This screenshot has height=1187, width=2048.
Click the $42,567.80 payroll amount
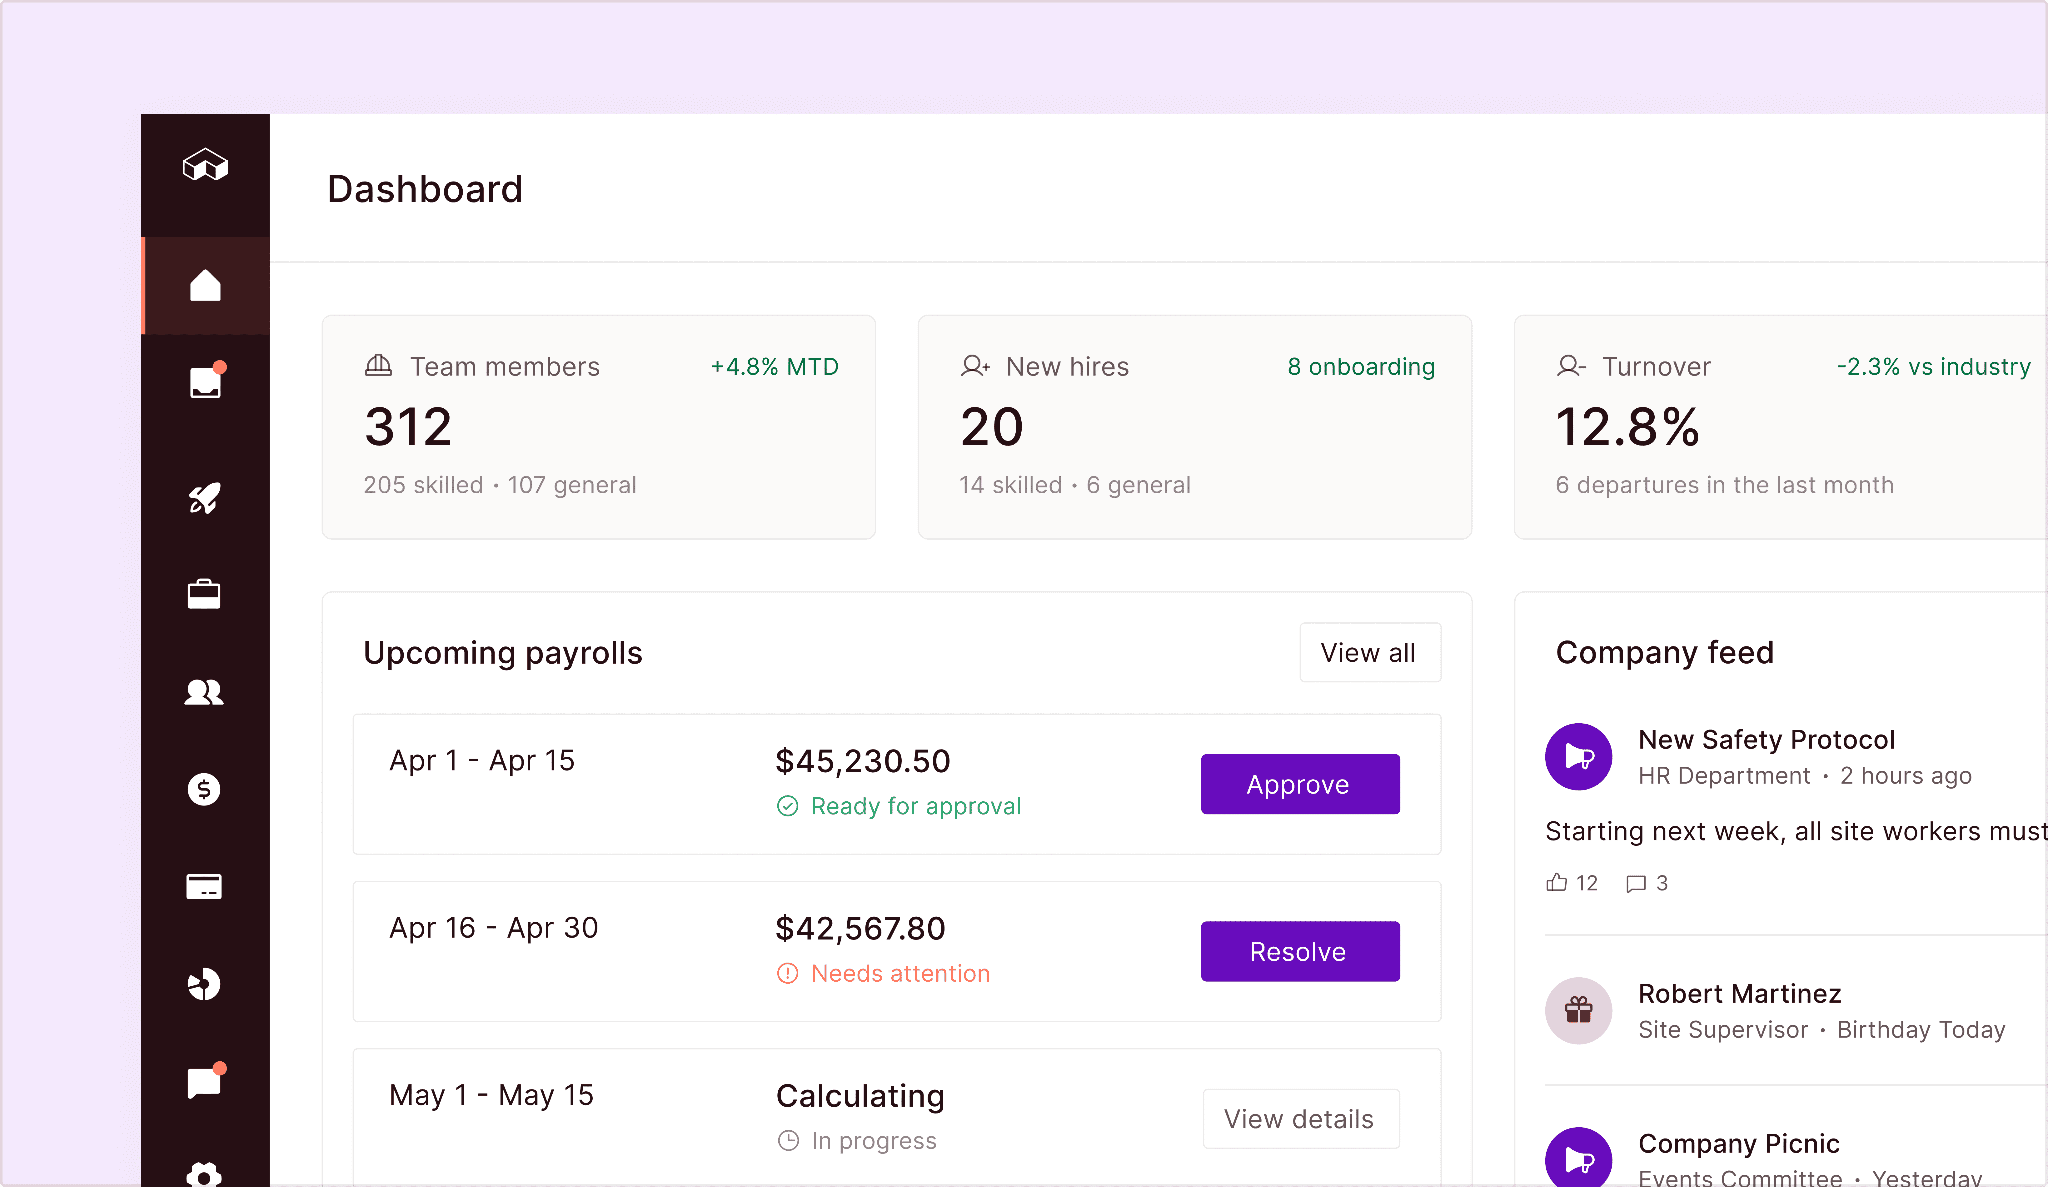point(860,928)
